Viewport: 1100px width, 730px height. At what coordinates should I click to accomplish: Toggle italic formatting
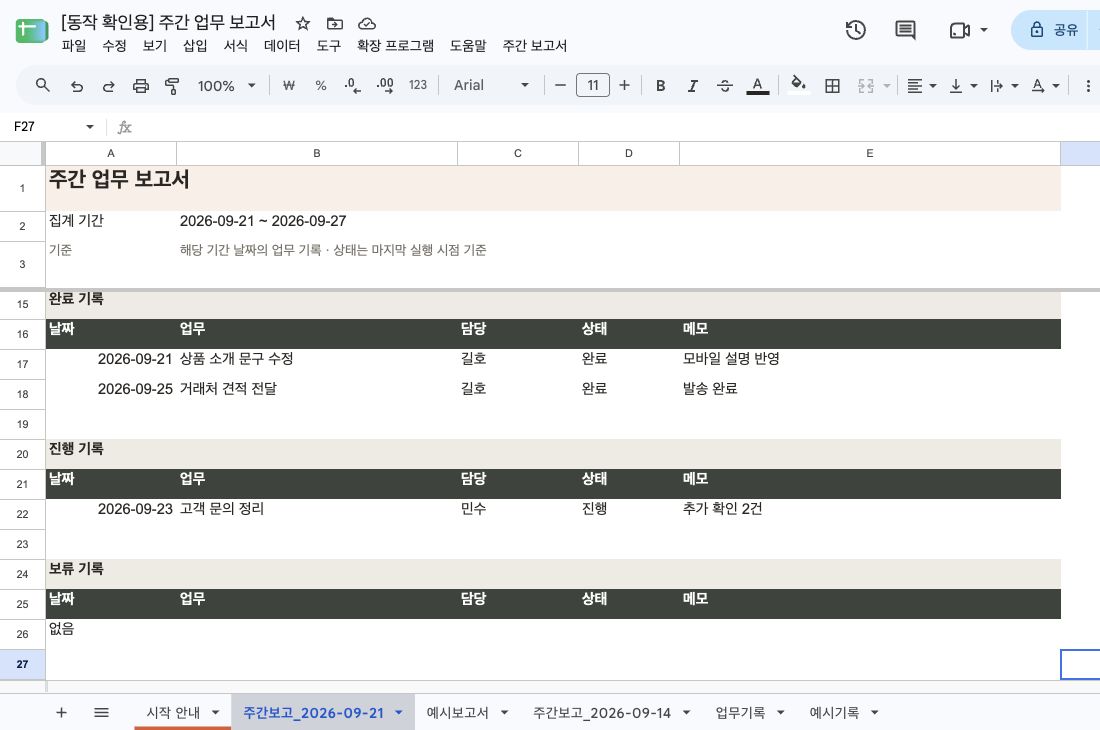tap(692, 86)
